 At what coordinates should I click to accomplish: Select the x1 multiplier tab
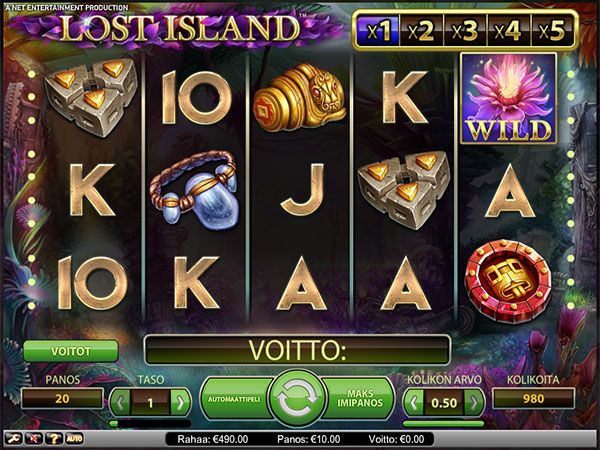click(x=378, y=31)
